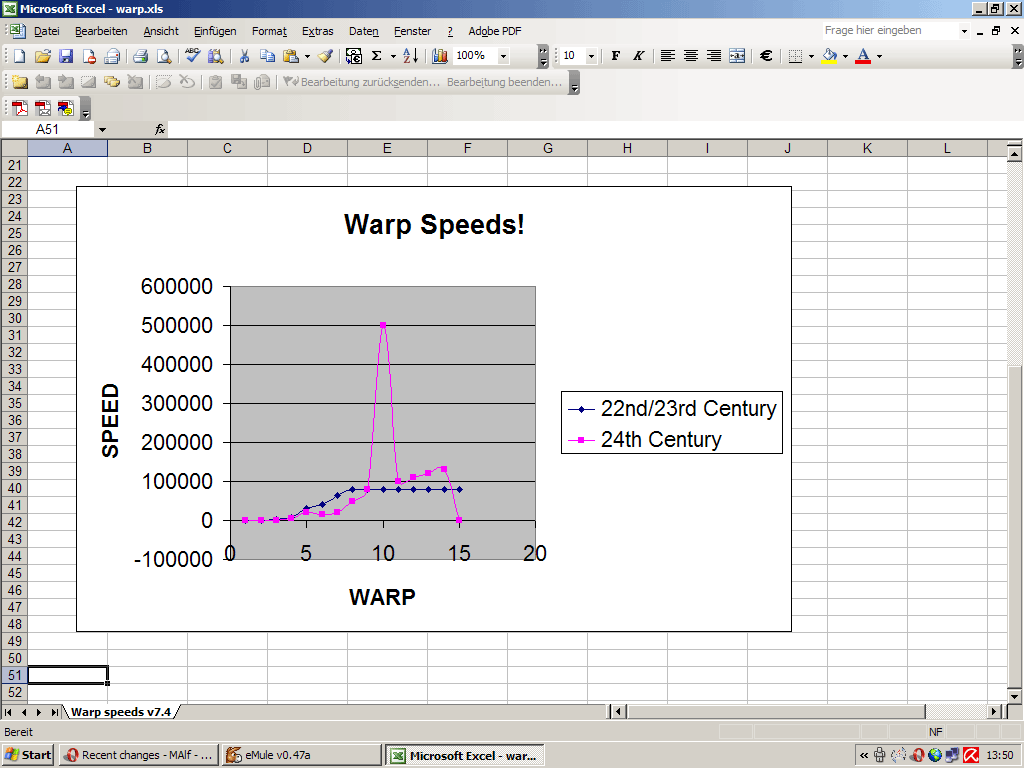Click the chart legend entry 24th Century
The width and height of the screenshot is (1024, 768).
tap(661, 440)
